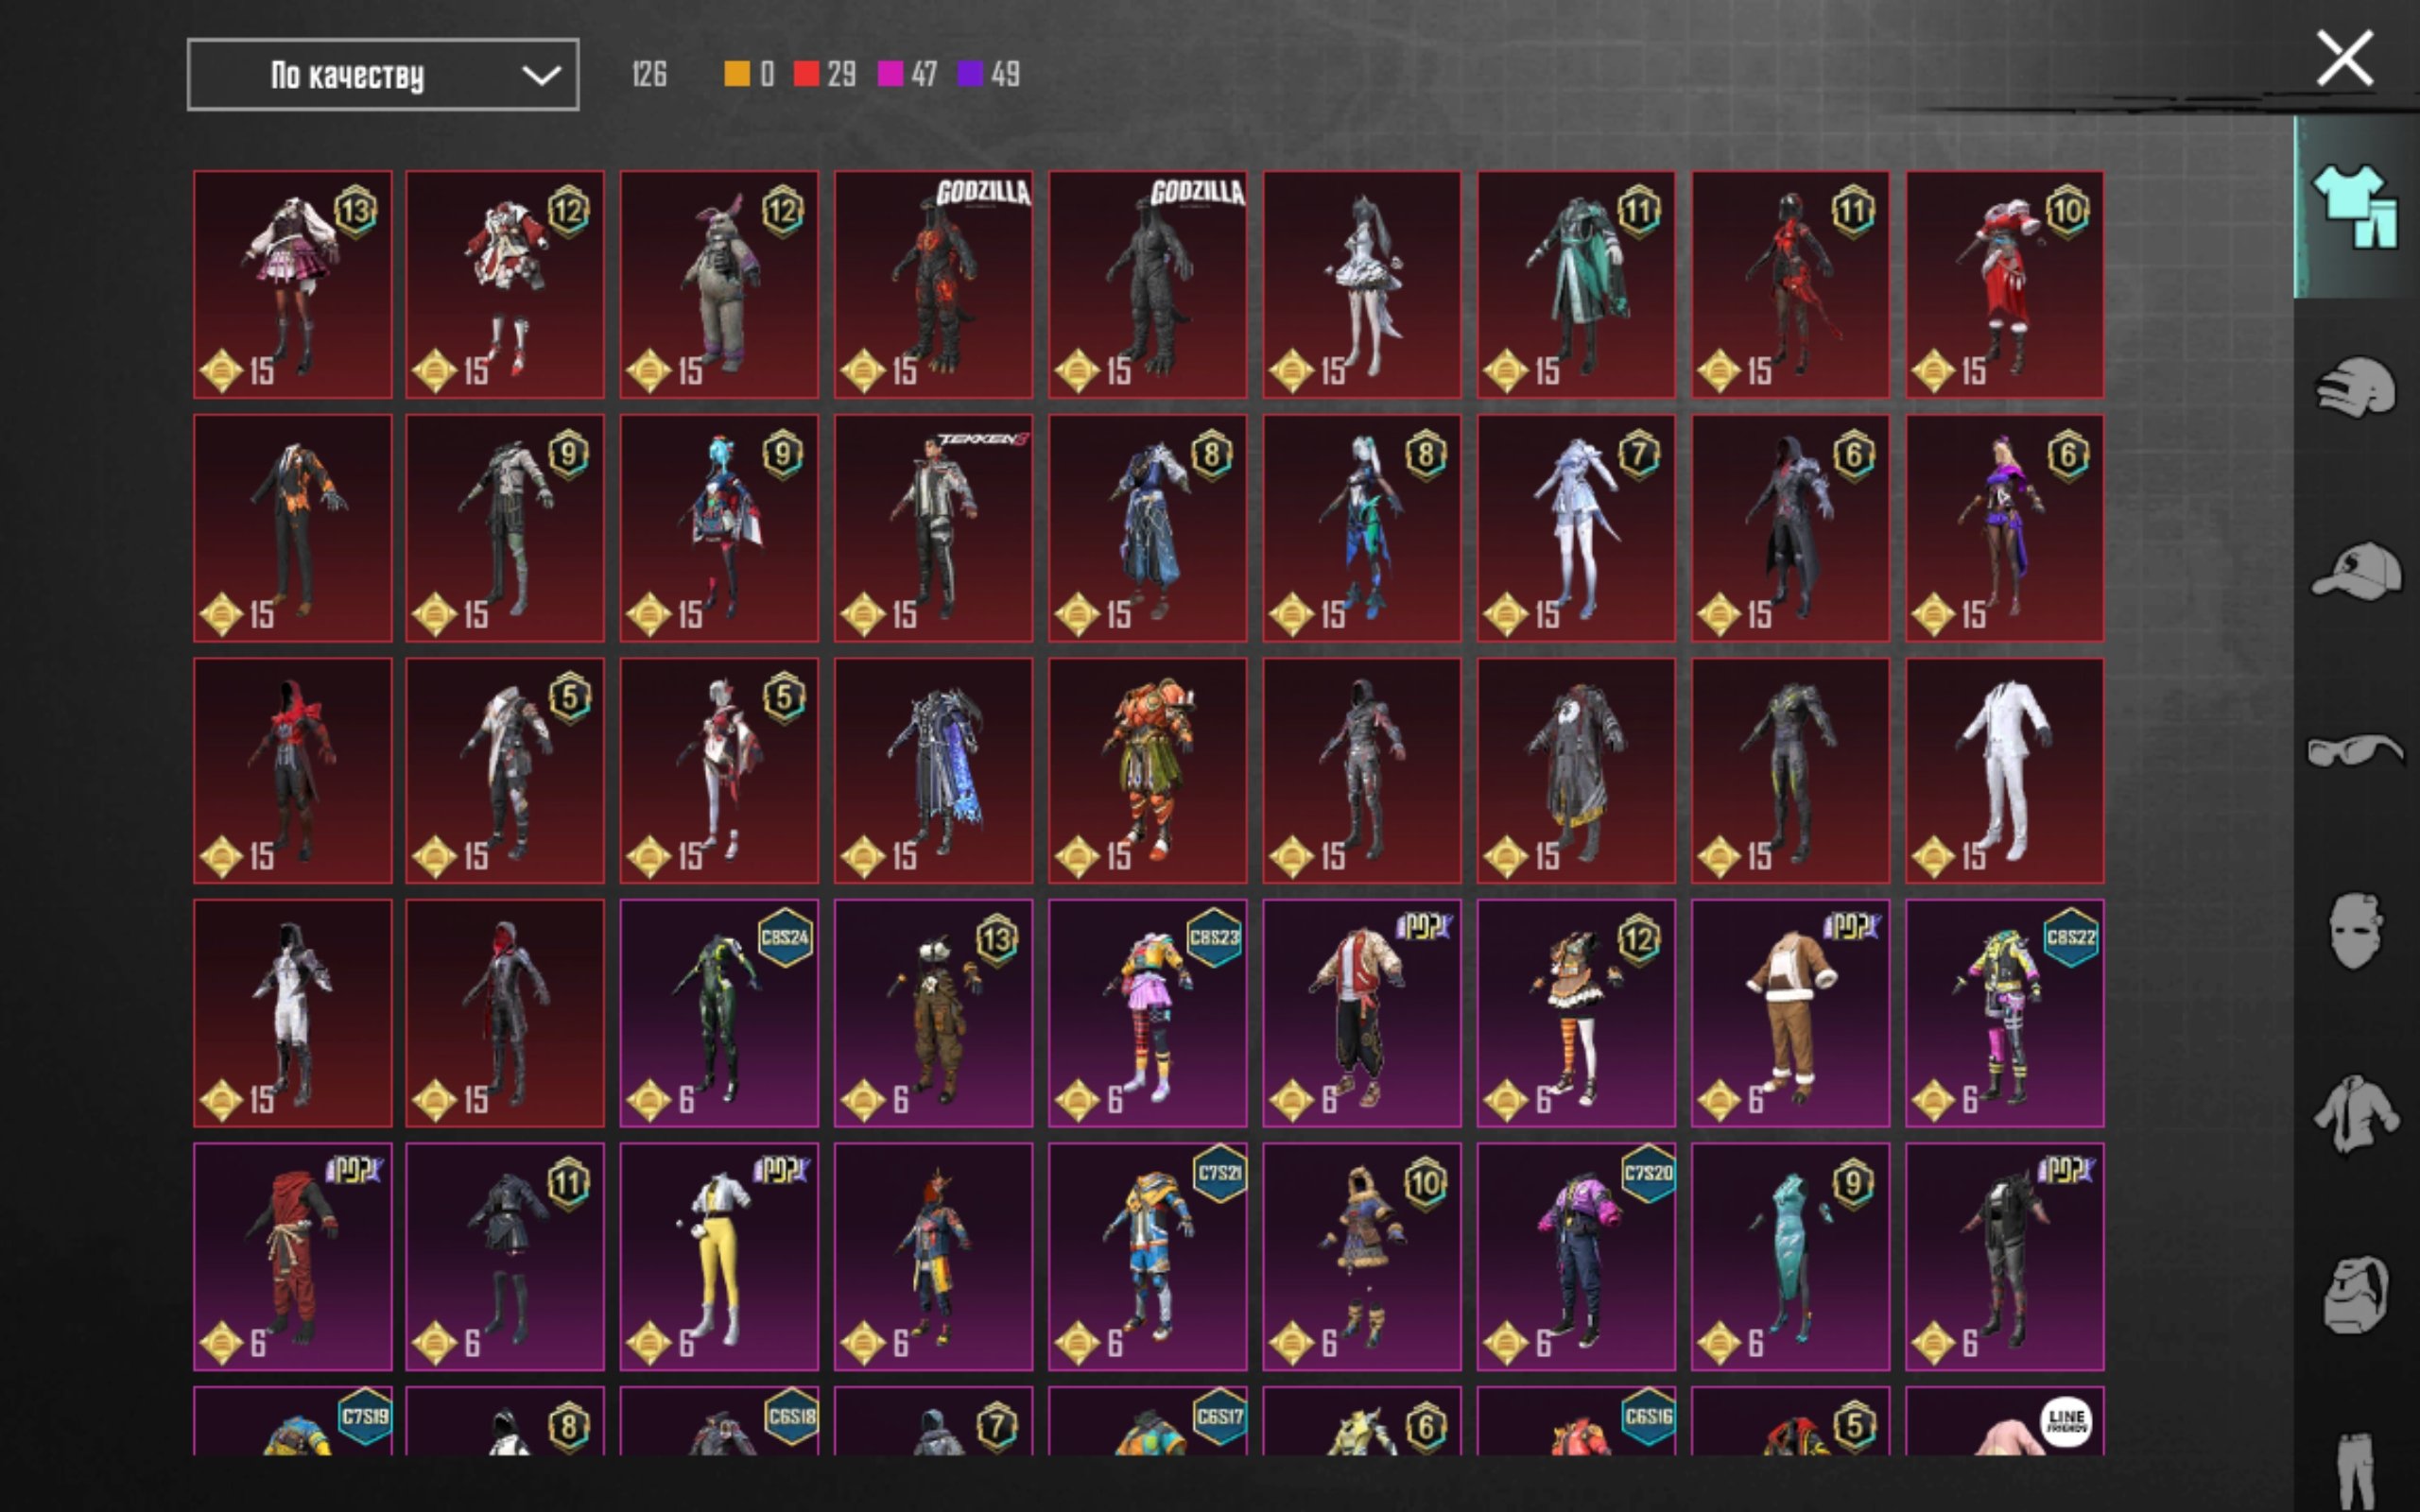Open the cap headwear category

click(2355, 571)
